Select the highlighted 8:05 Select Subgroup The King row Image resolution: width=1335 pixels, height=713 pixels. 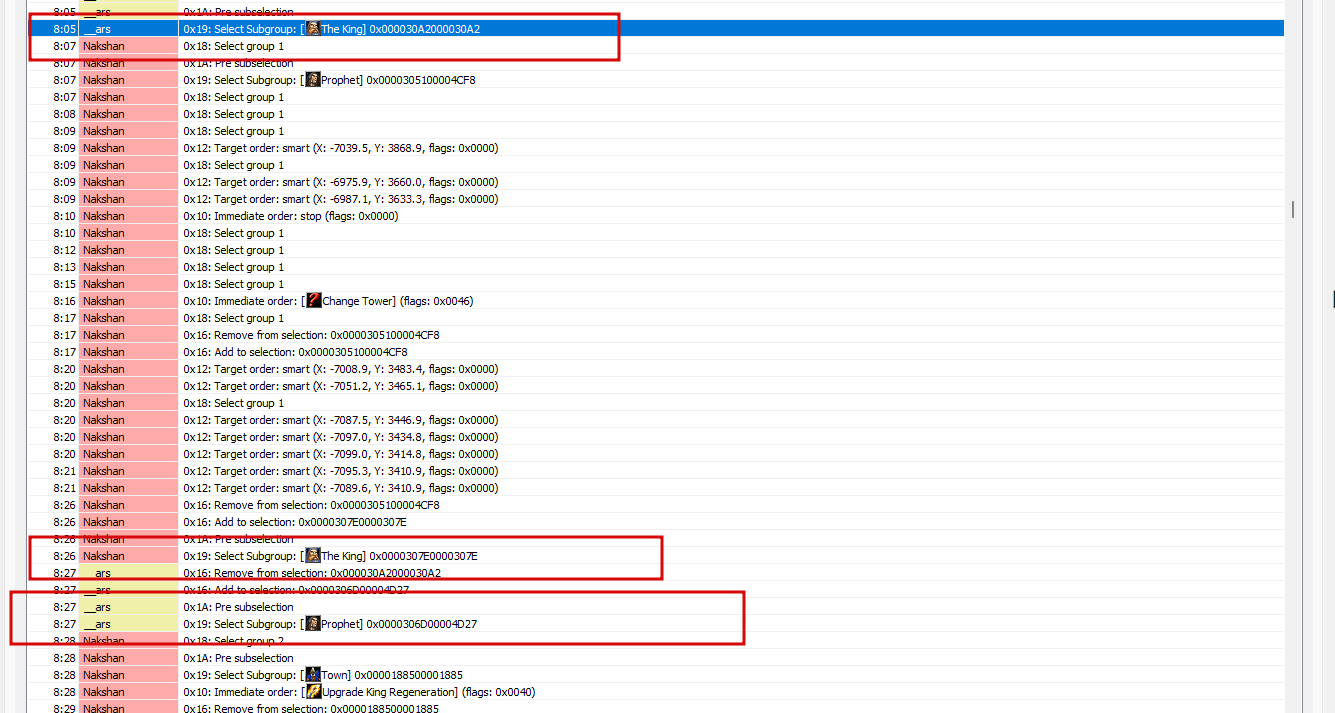[656, 29]
